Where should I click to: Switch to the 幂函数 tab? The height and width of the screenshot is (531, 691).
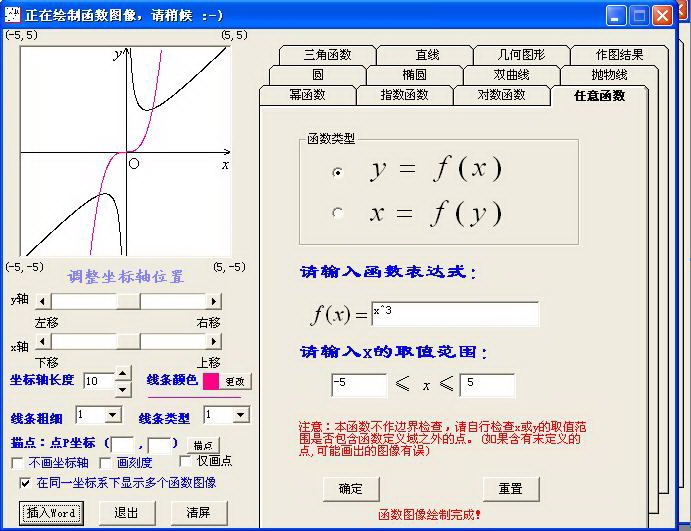307,95
